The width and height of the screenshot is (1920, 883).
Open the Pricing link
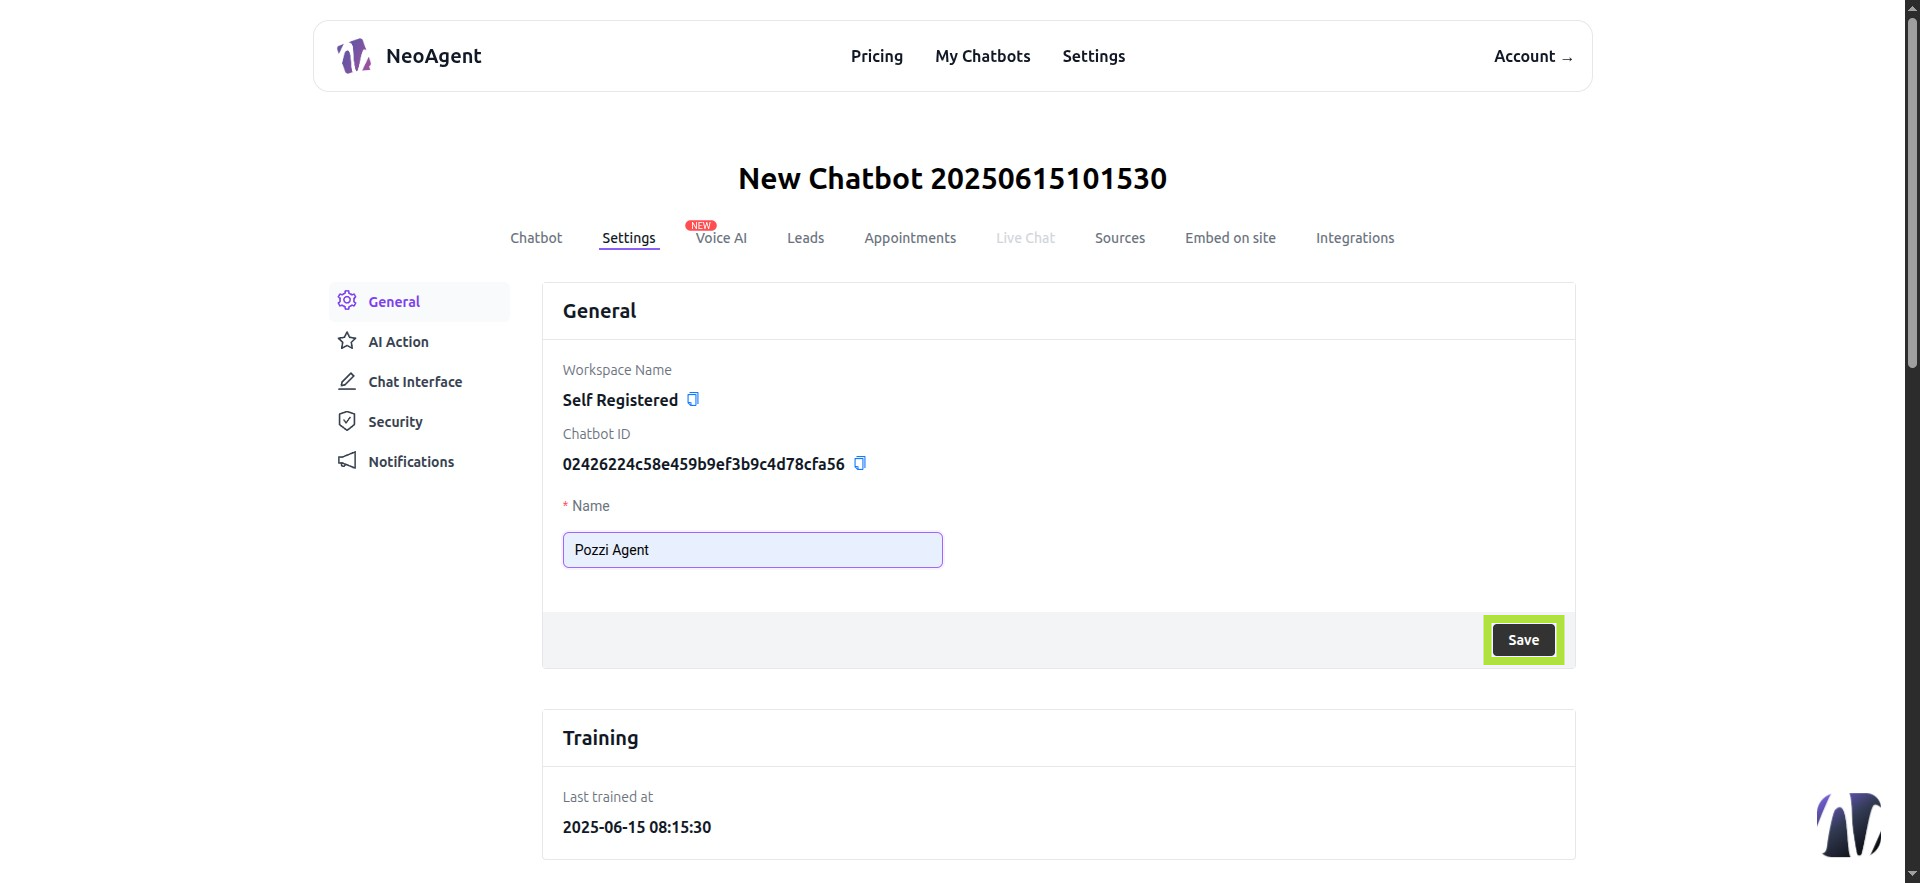[877, 56]
